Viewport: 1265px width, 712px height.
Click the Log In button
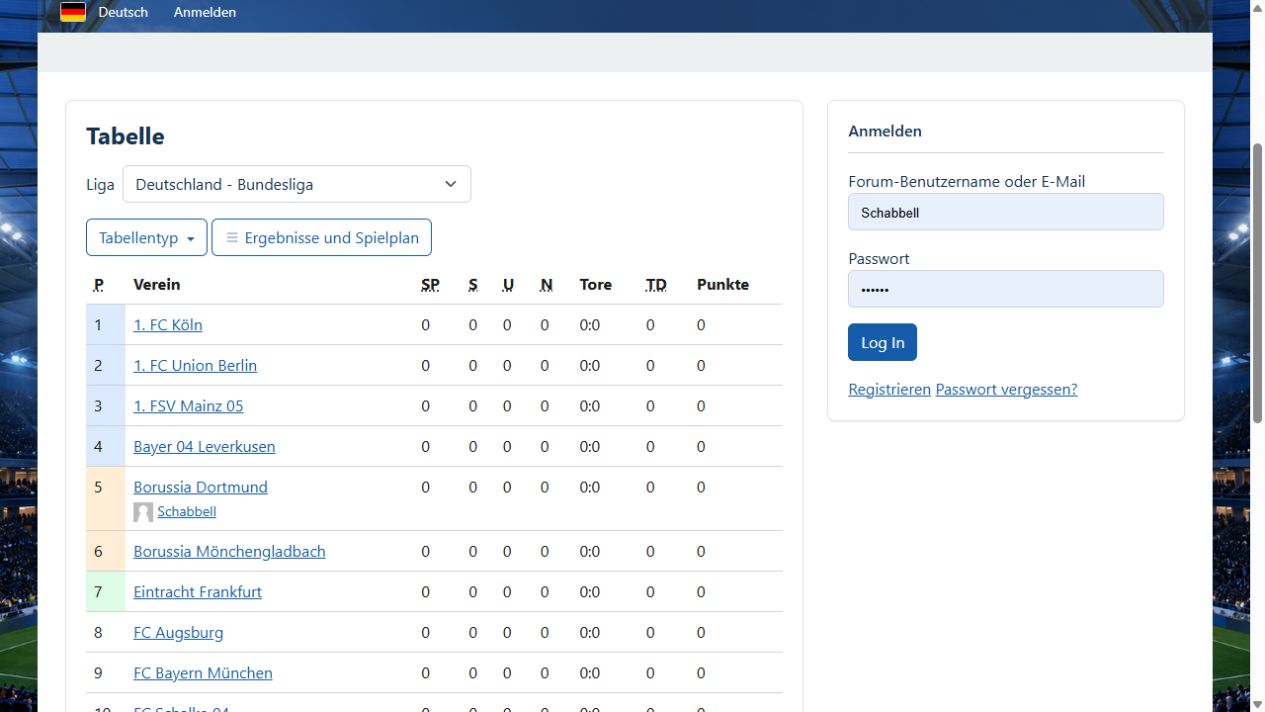click(x=882, y=342)
